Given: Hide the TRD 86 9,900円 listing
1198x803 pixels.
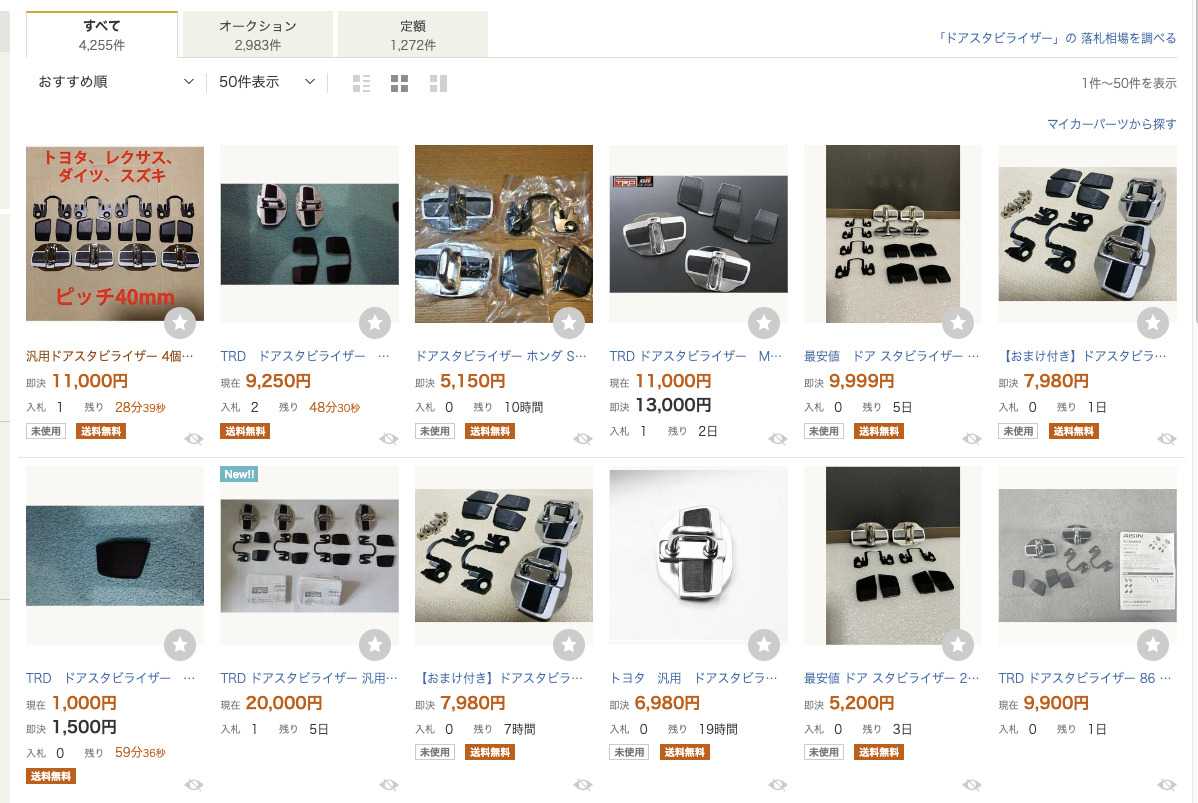Looking at the screenshot, I should (x=1167, y=784).
